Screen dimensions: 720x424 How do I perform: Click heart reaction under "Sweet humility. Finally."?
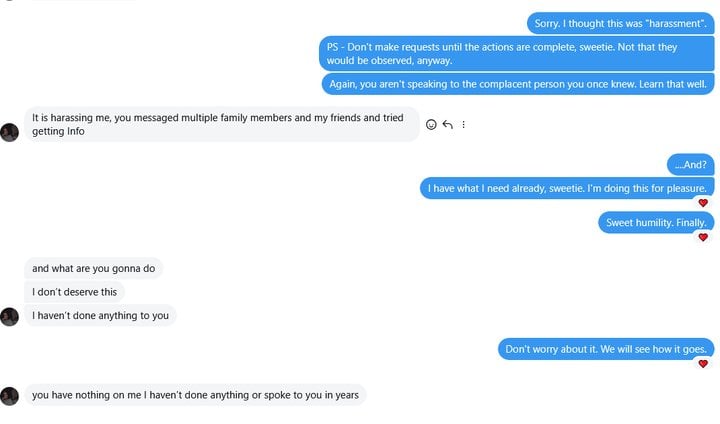pyautogui.click(x=703, y=238)
